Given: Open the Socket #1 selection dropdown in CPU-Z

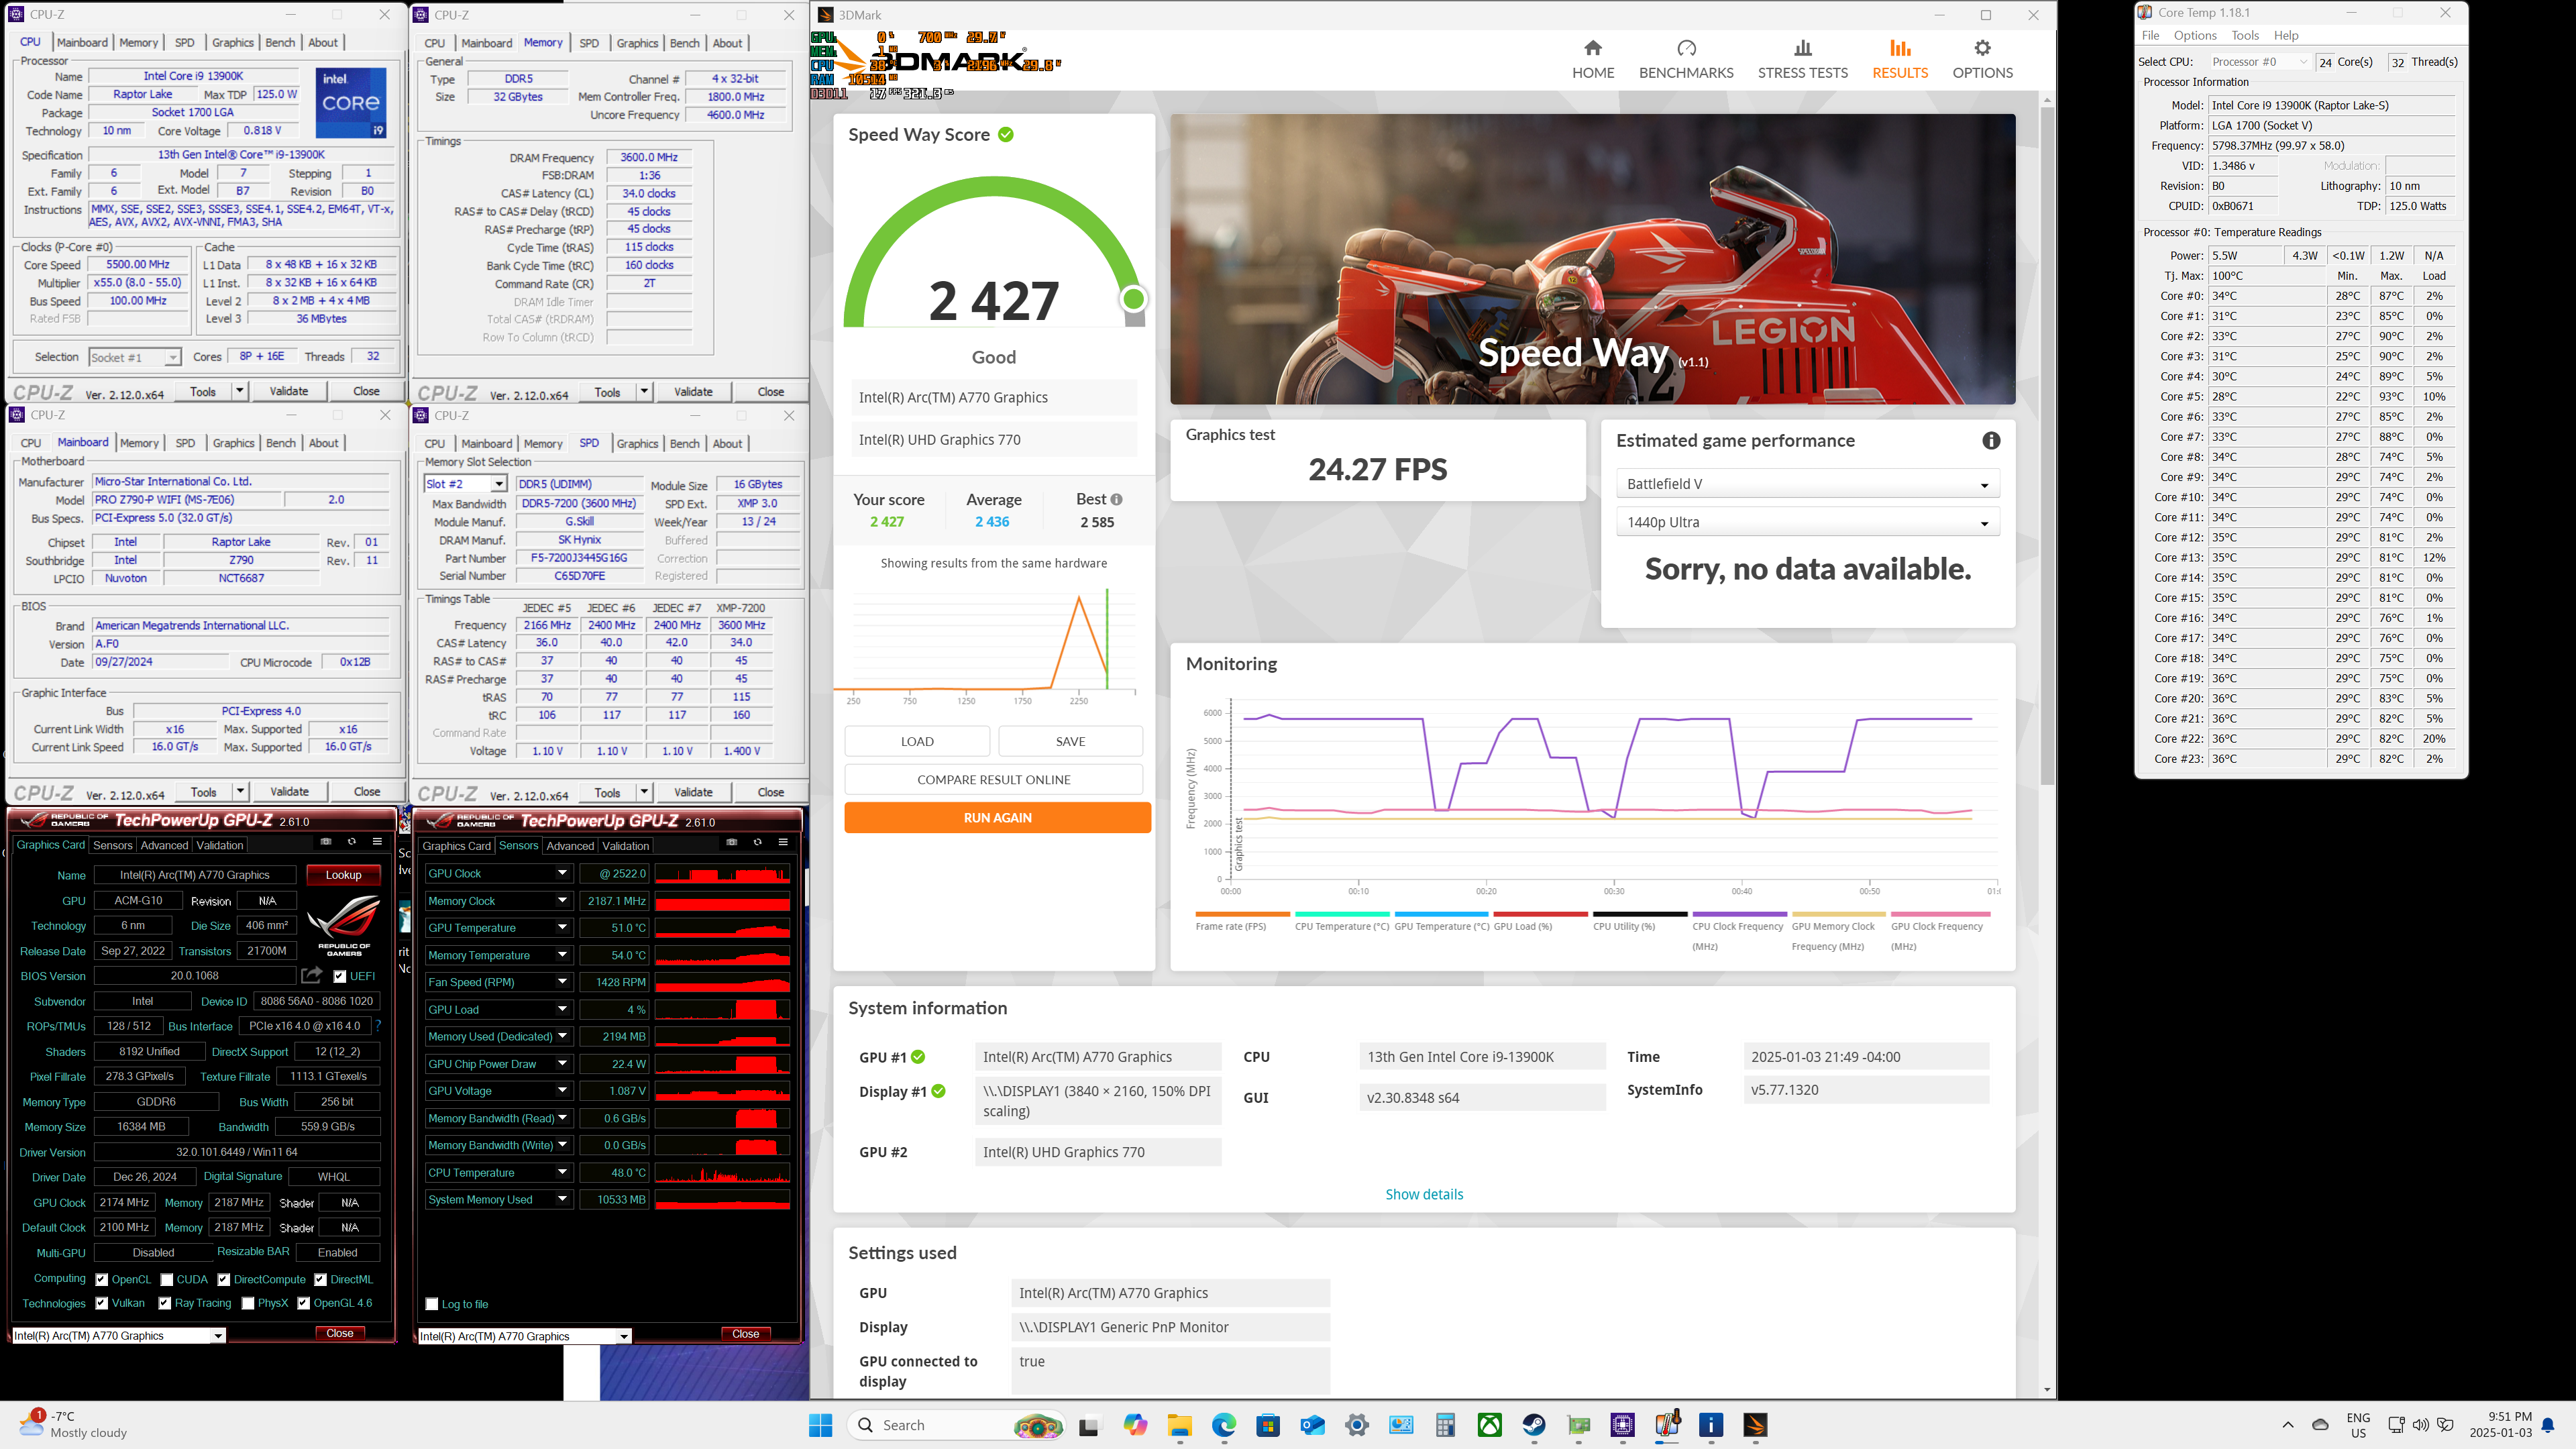Looking at the screenshot, I should [134, 357].
